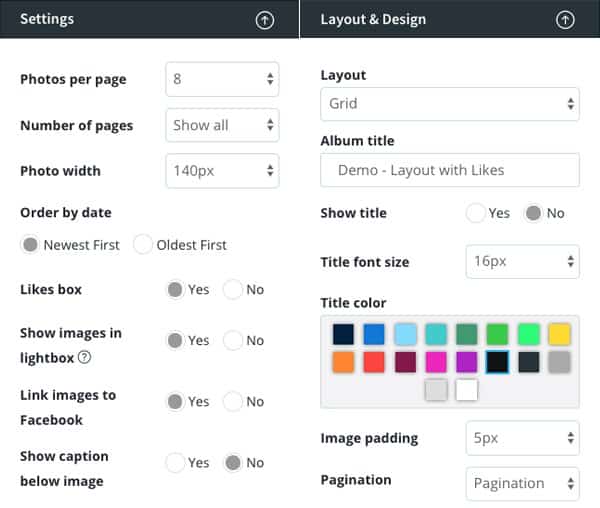Change the Title font size dropdown
Image resolution: width=600 pixels, height=508 pixels.
522,262
